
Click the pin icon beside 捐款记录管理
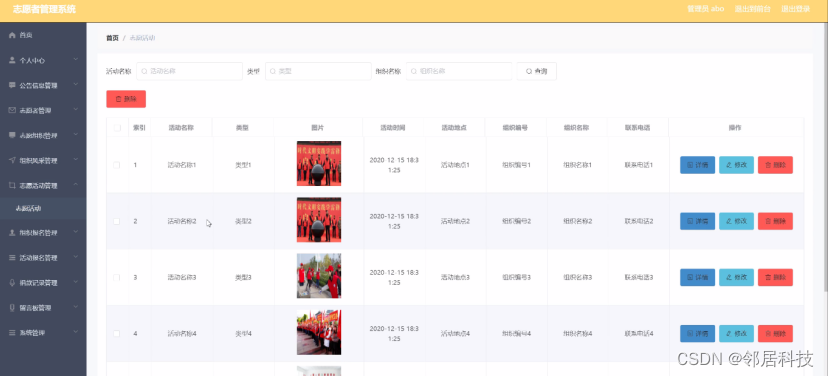12,283
